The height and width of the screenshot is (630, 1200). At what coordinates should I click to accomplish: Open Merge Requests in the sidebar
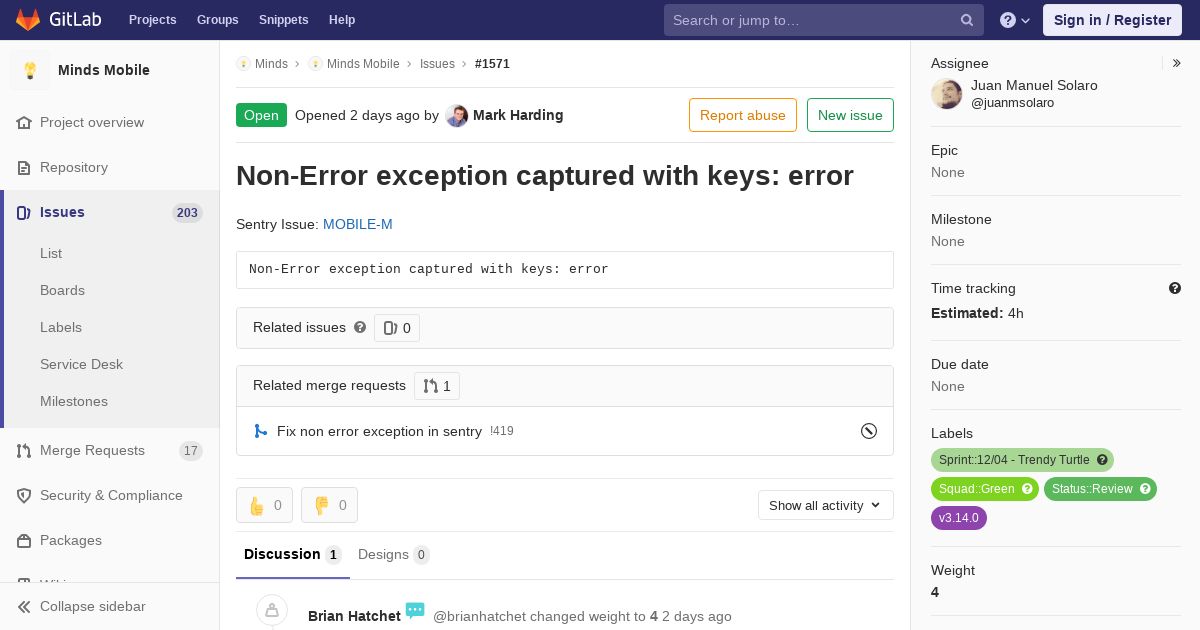[92, 450]
